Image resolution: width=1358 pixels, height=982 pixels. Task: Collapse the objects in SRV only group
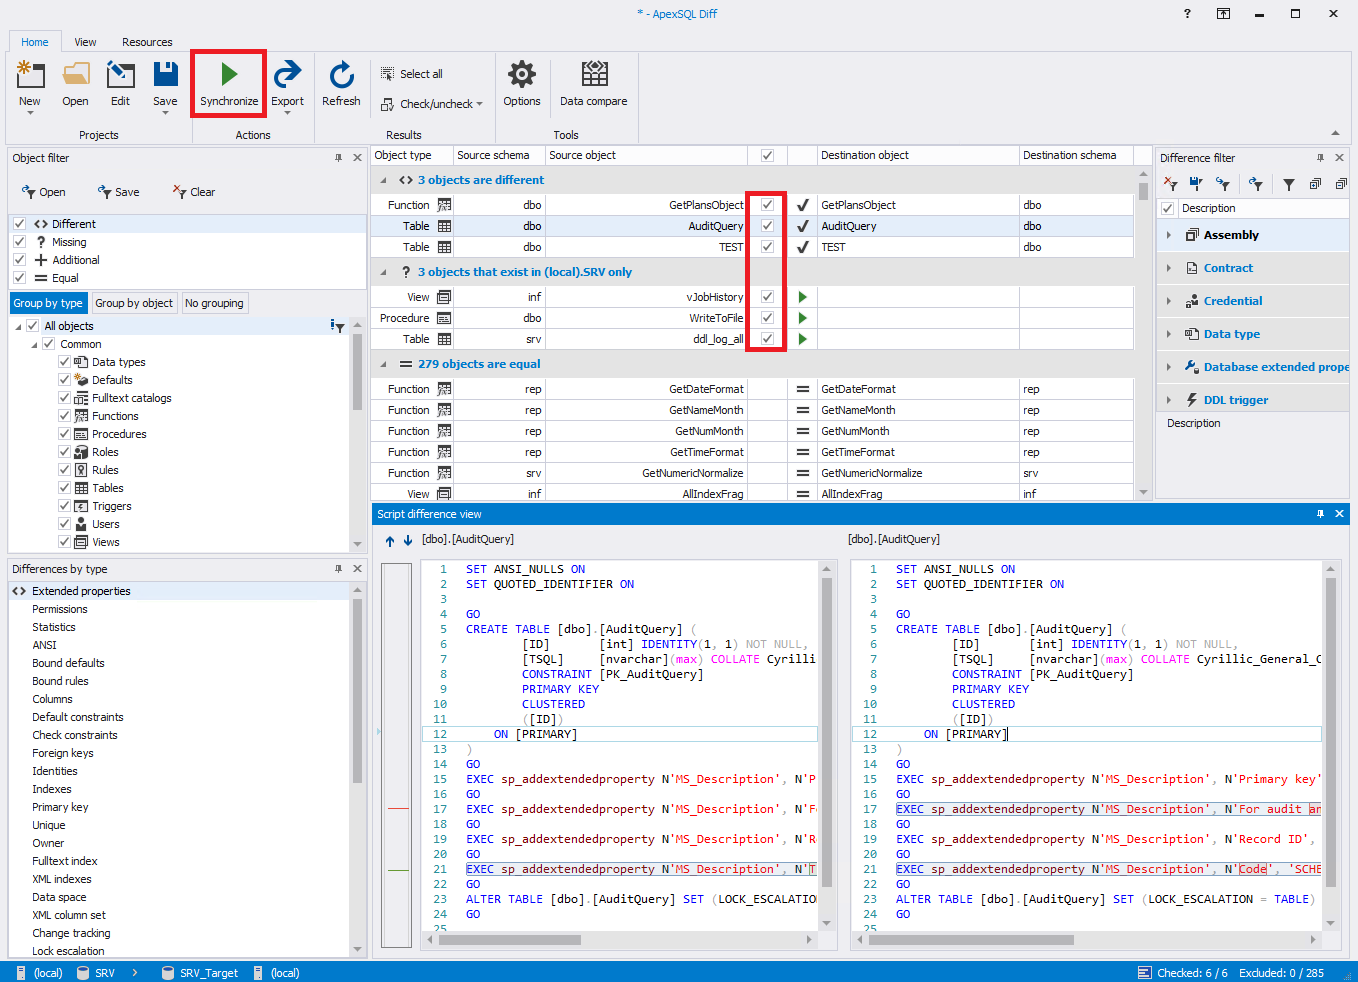tap(384, 272)
